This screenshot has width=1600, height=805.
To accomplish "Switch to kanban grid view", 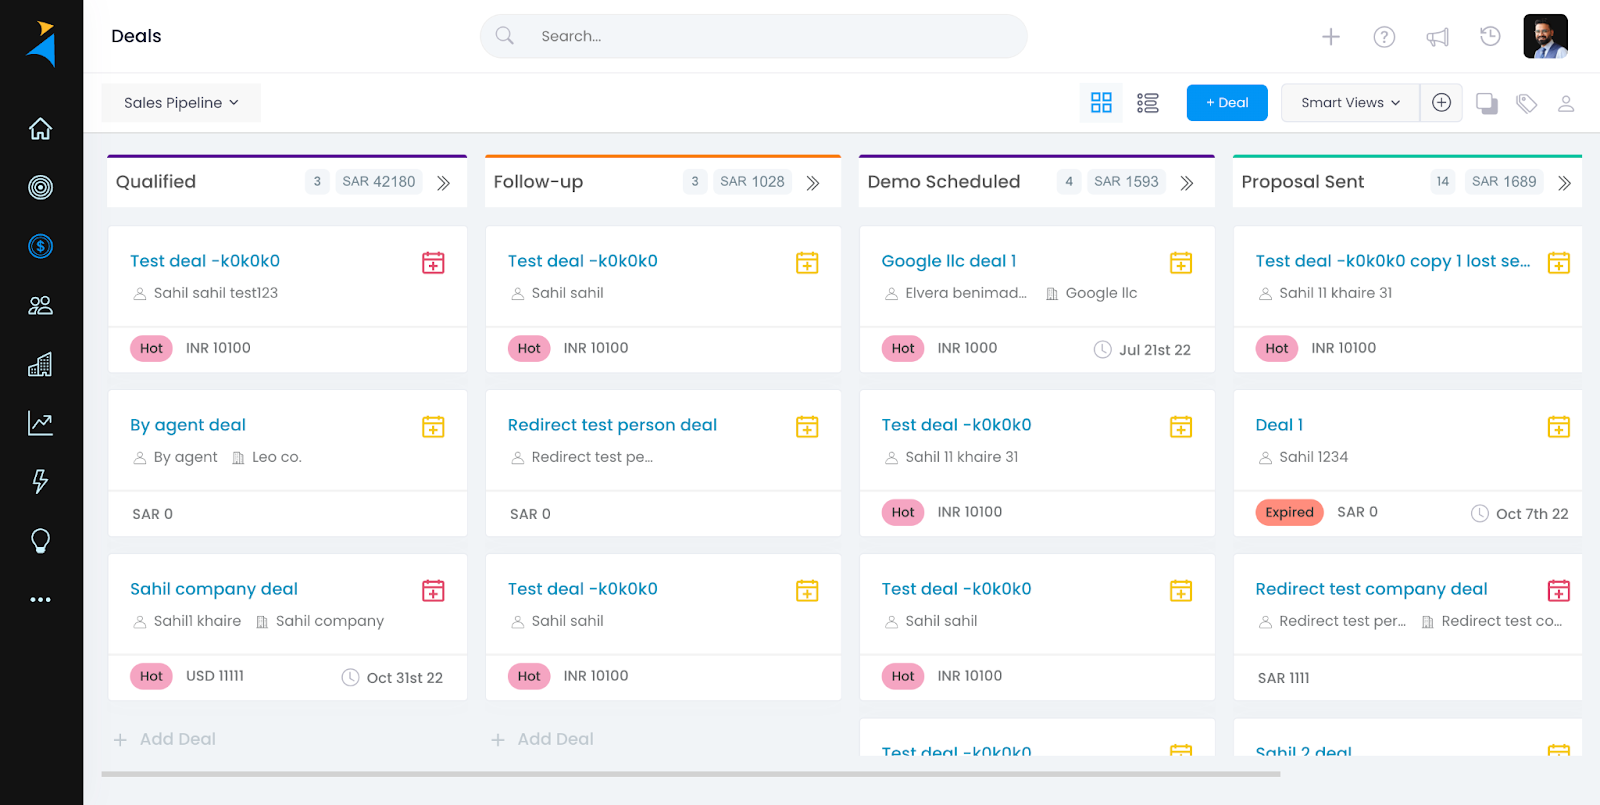I will point(1101,103).
